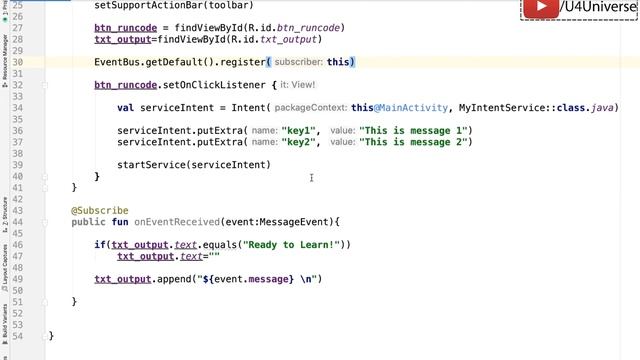Click the @Subscribe annotation
Image resolution: width=640 pixels, height=360 pixels.
point(100,211)
